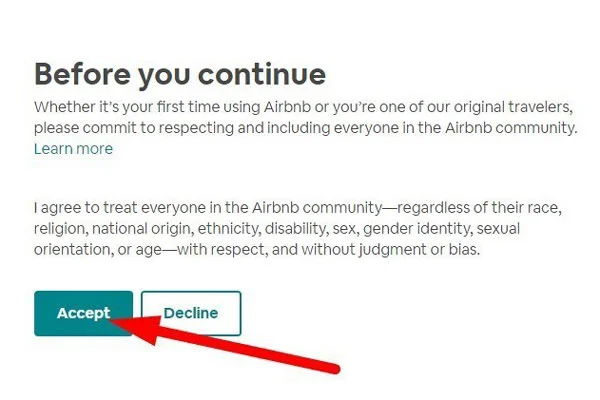Tap Learn more below the intro text

73,149
